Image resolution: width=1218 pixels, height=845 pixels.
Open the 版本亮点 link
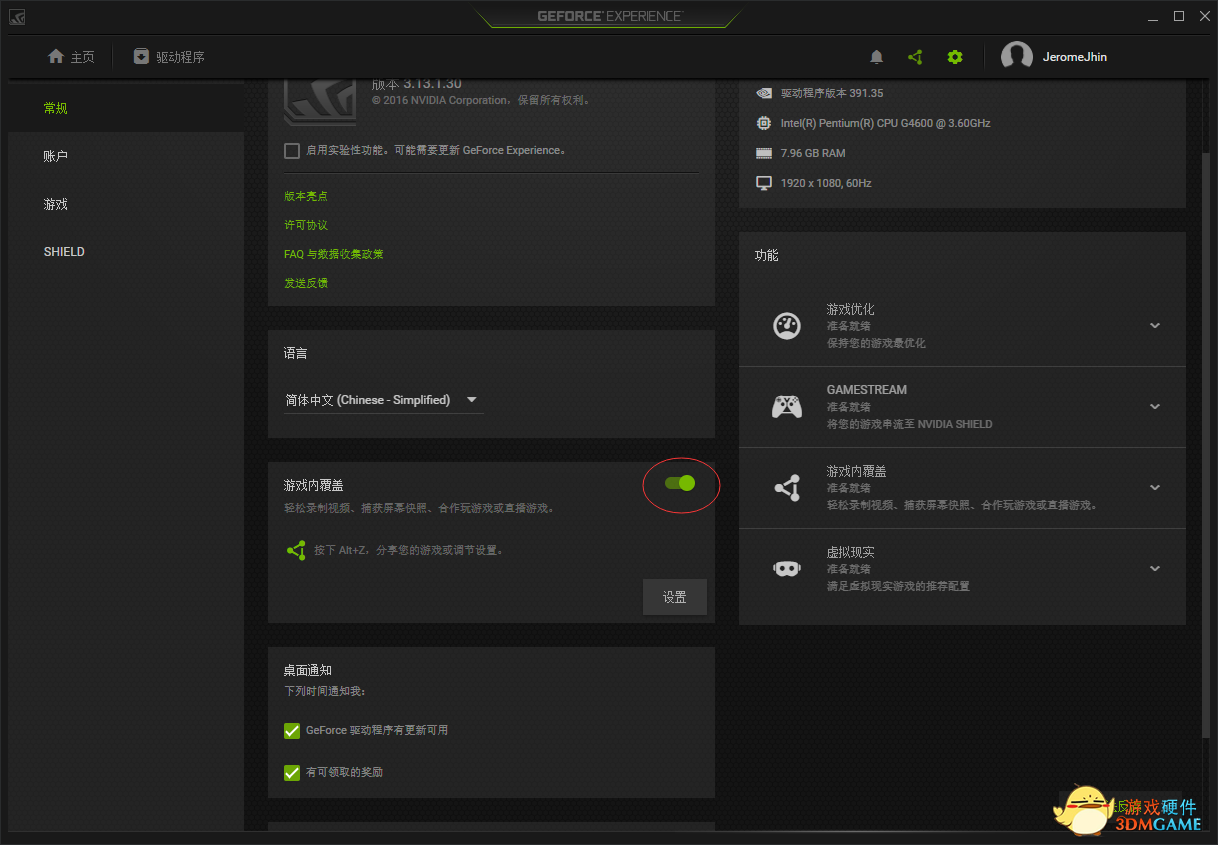tap(306, 196)
